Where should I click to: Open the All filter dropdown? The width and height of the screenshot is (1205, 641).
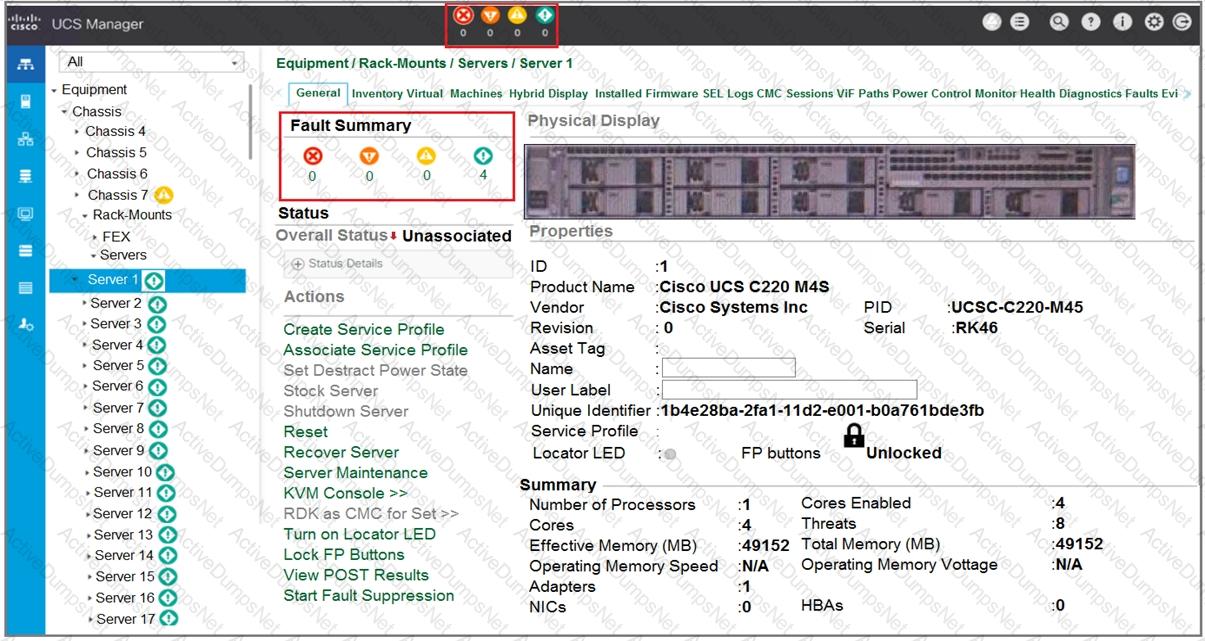pos(153,62)
